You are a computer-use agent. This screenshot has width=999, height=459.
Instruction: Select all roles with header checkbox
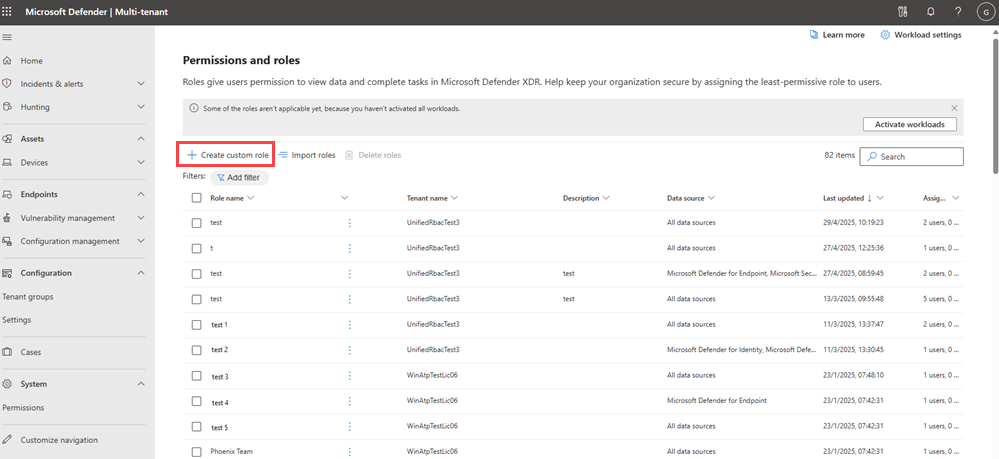point(196,198)
